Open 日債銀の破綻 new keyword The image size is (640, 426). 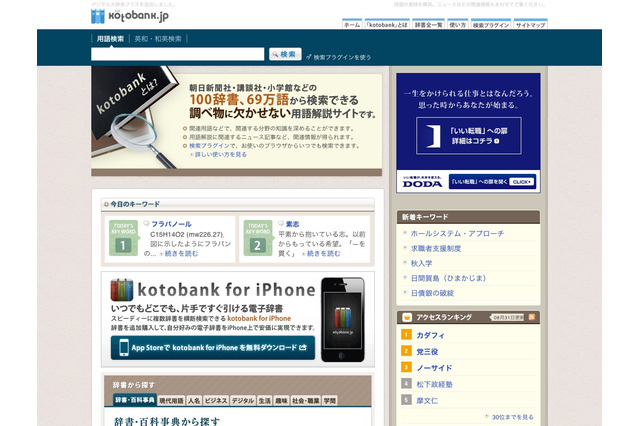click(432, 293)
